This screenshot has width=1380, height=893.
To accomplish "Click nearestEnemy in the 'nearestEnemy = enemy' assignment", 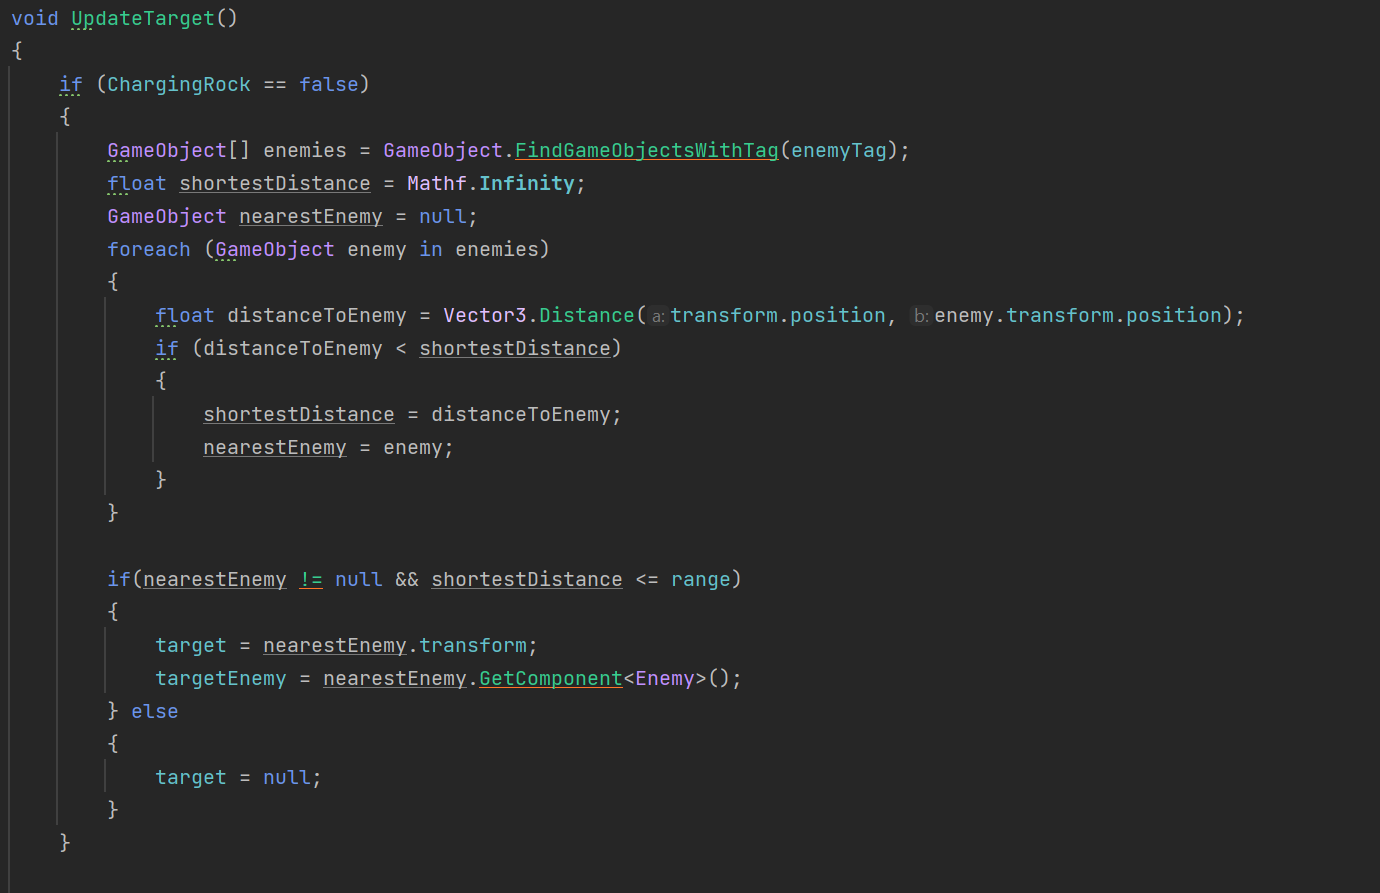I will click(x=275, y=447).
